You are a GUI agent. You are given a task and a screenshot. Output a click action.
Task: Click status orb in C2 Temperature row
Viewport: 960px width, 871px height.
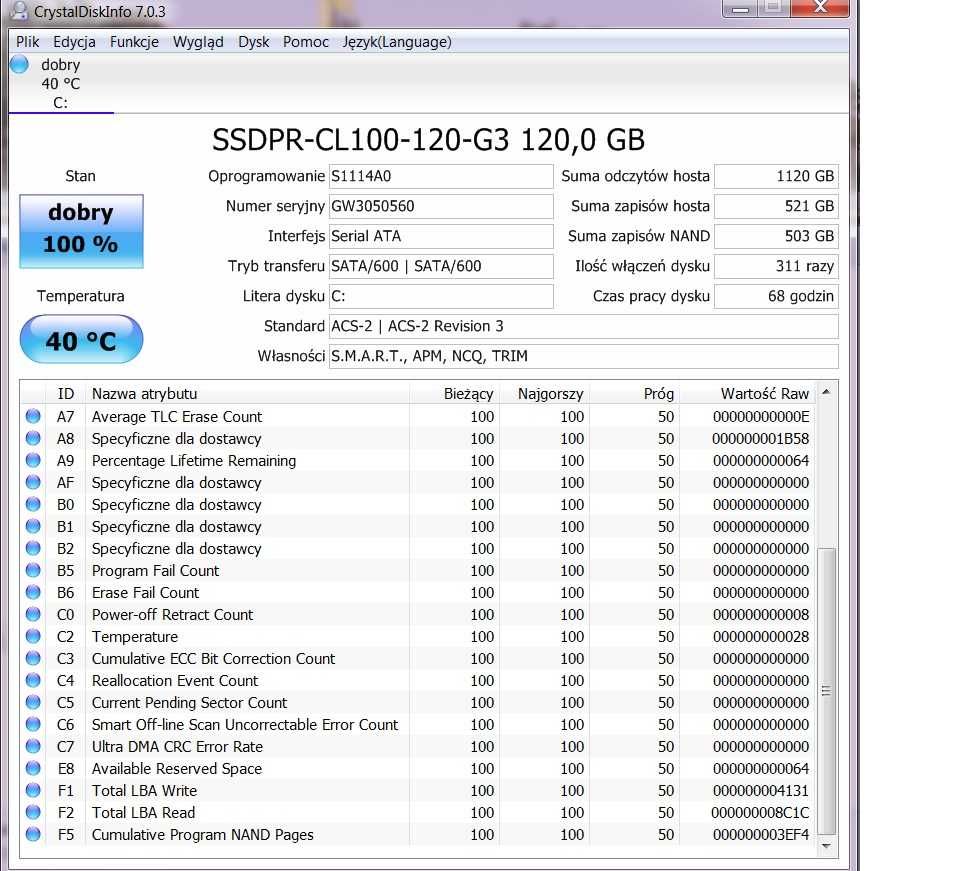(x=33, y=637)
